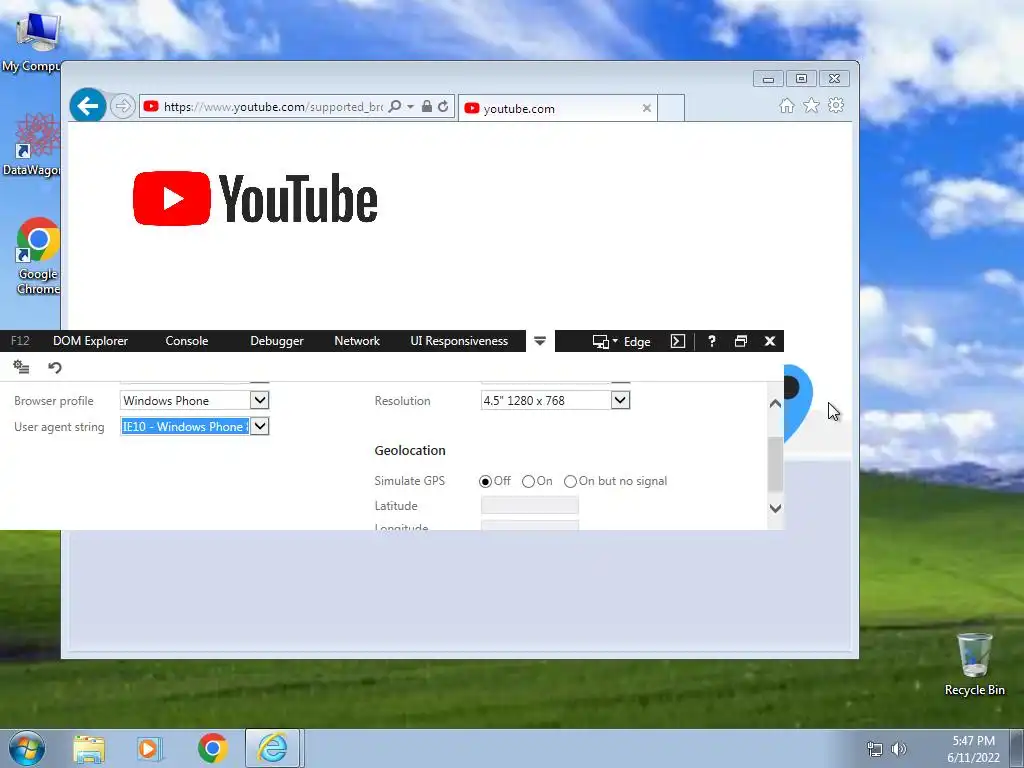Click the YouTube logo on the page
1024x768 pixels.
[255, 199]
